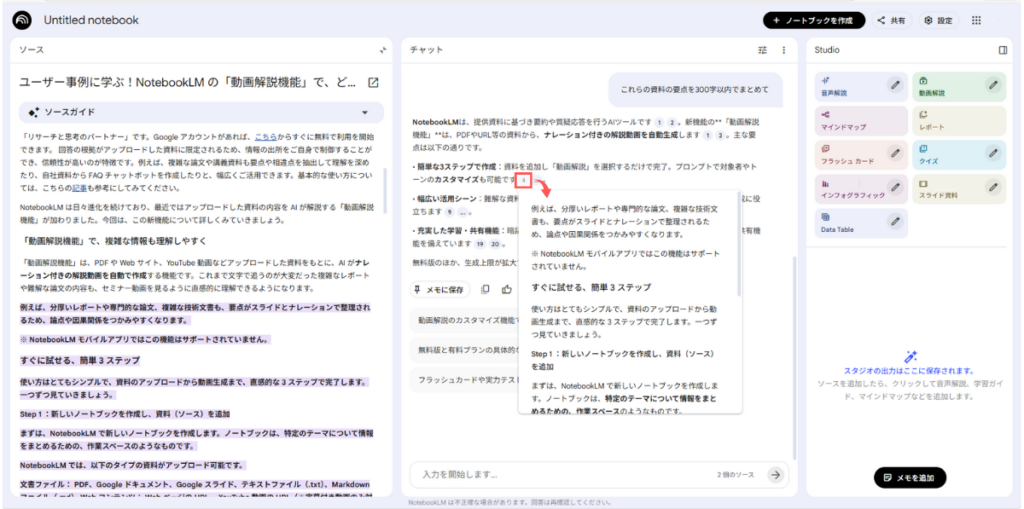
Task: Expand the ソースガイド section
Action: coord(365,113)
